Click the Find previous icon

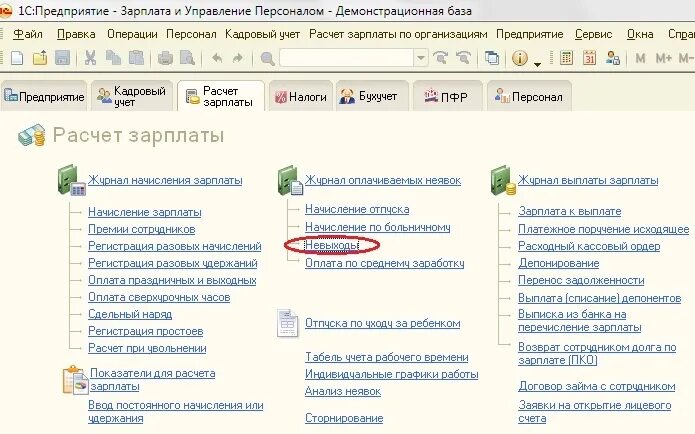[464, 58]
